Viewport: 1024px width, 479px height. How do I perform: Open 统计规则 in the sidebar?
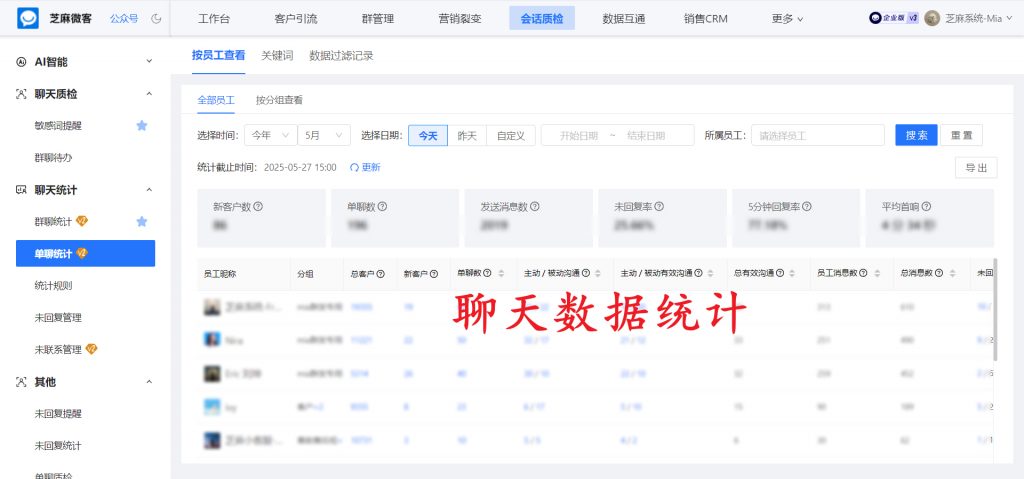pos(54,286)
